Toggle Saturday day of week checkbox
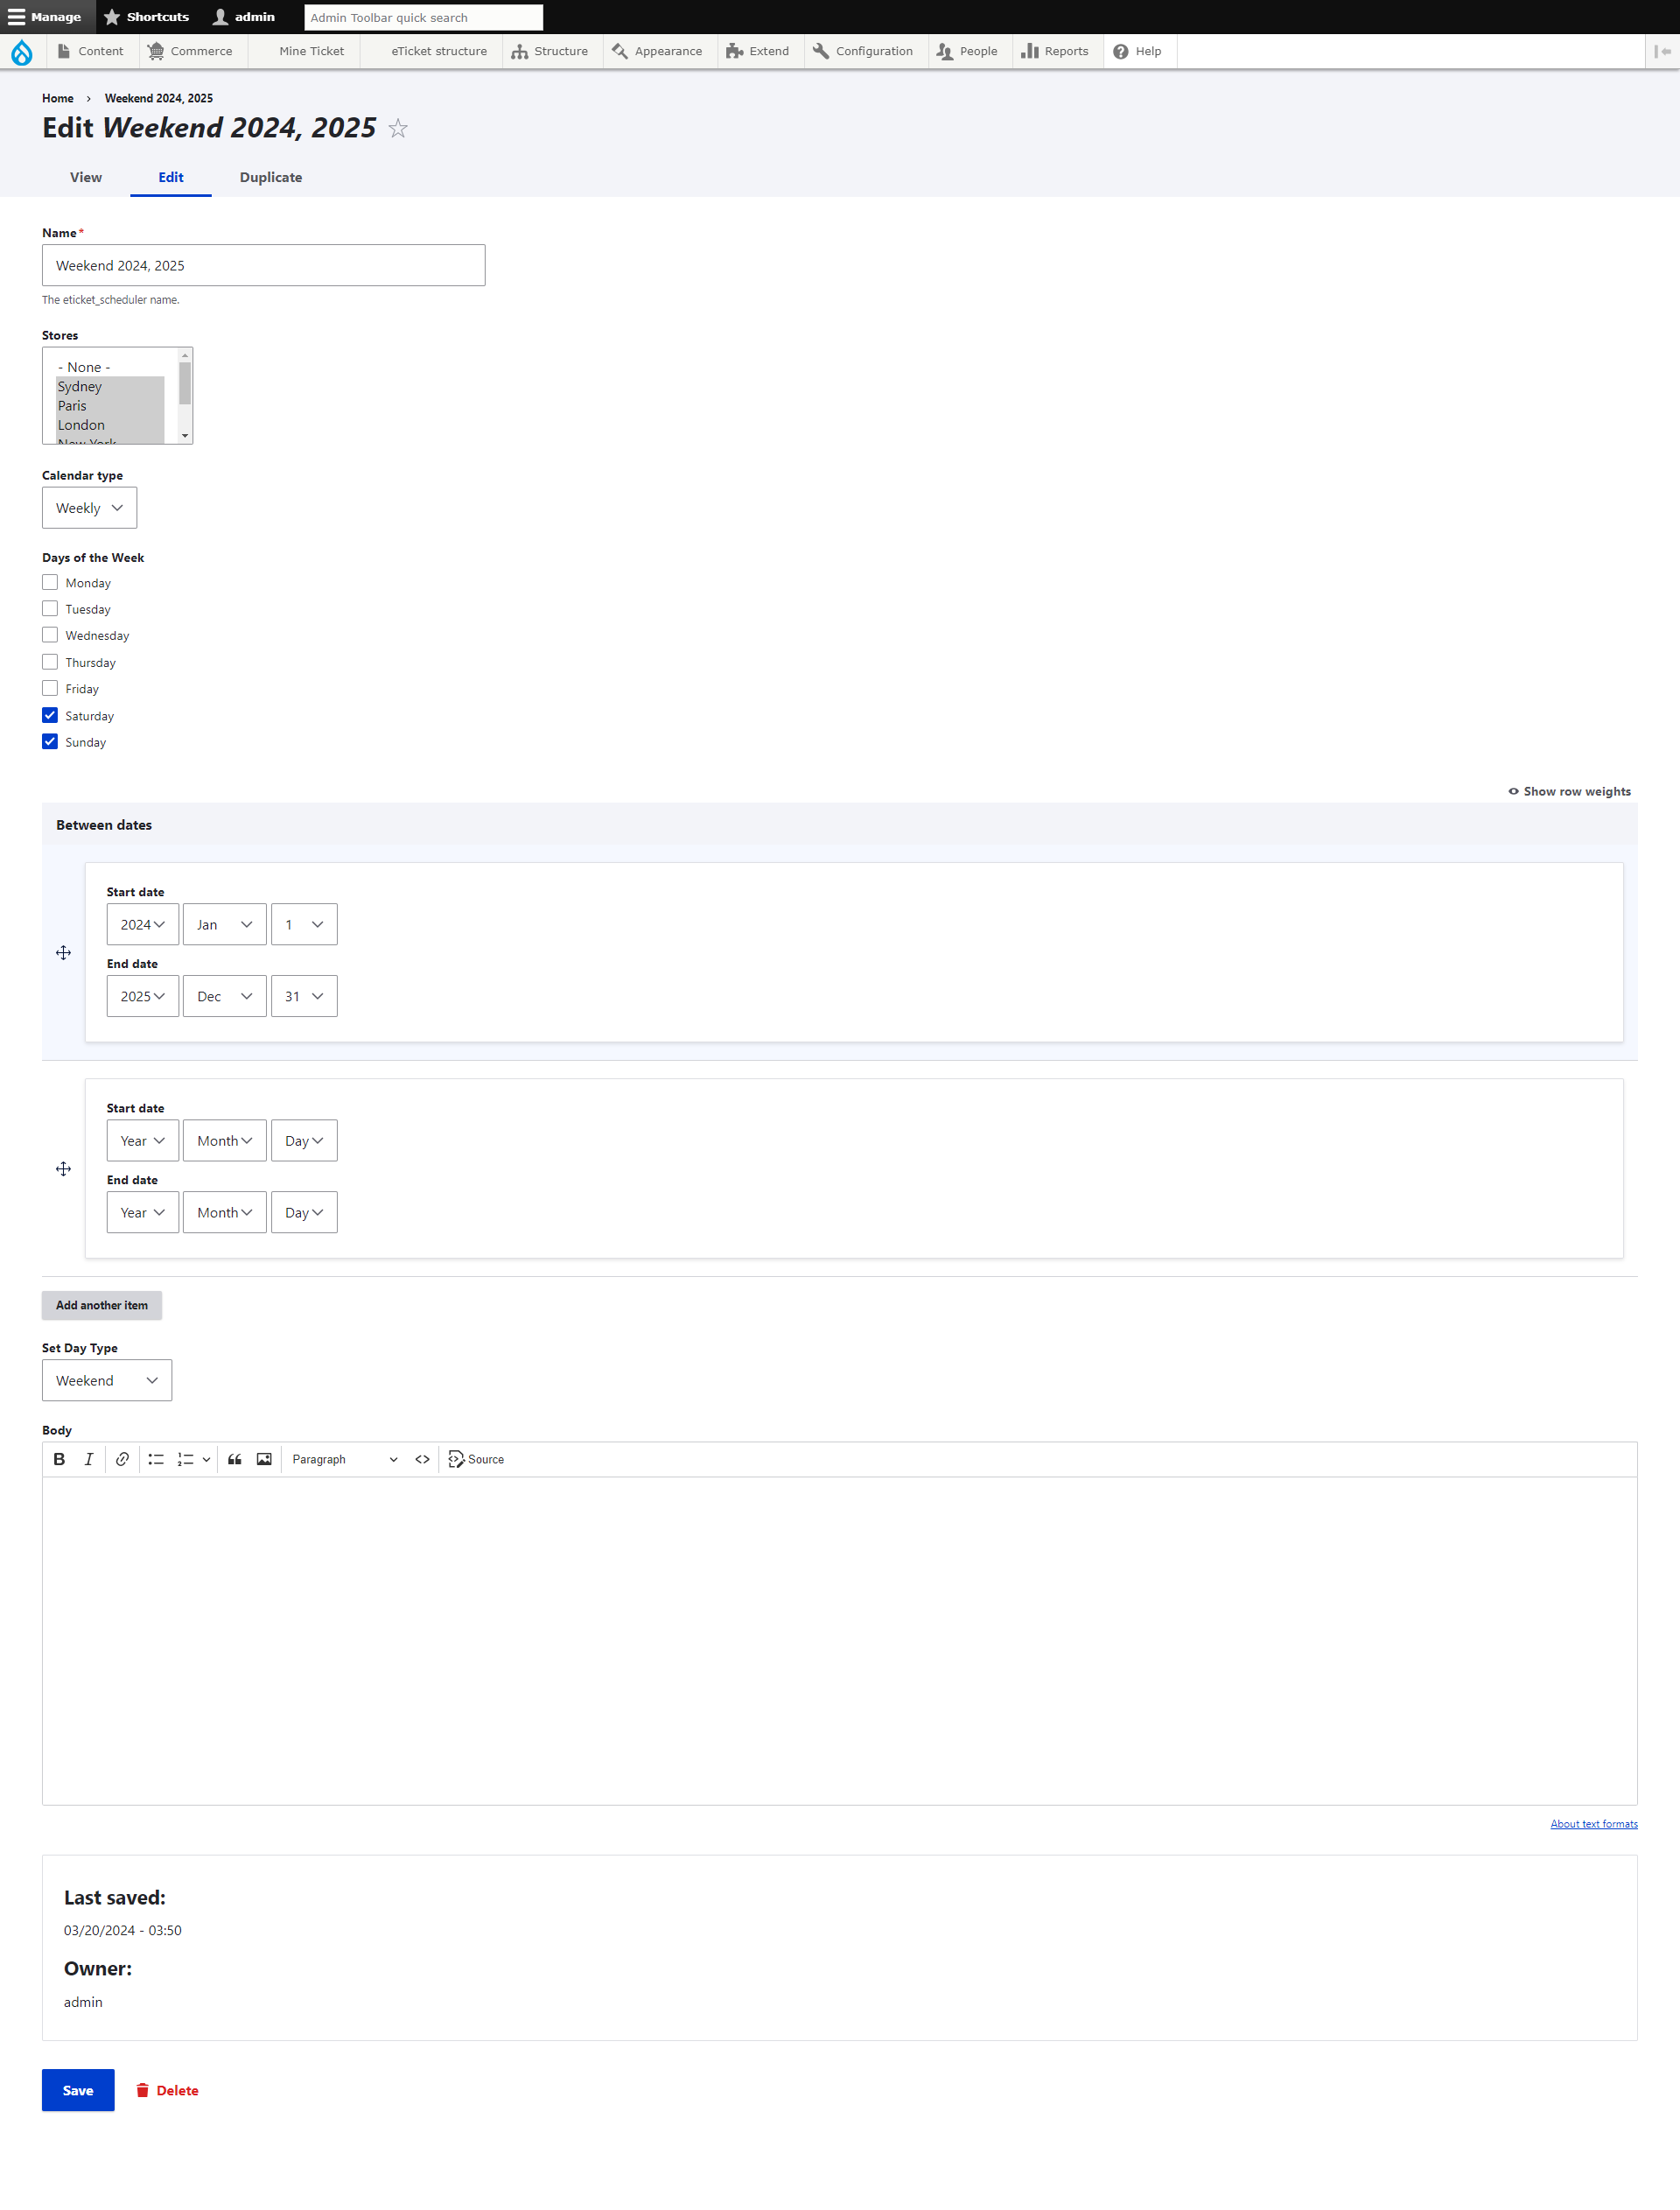The width and height of the screenshot is (1680, 2210). point(49,715)
